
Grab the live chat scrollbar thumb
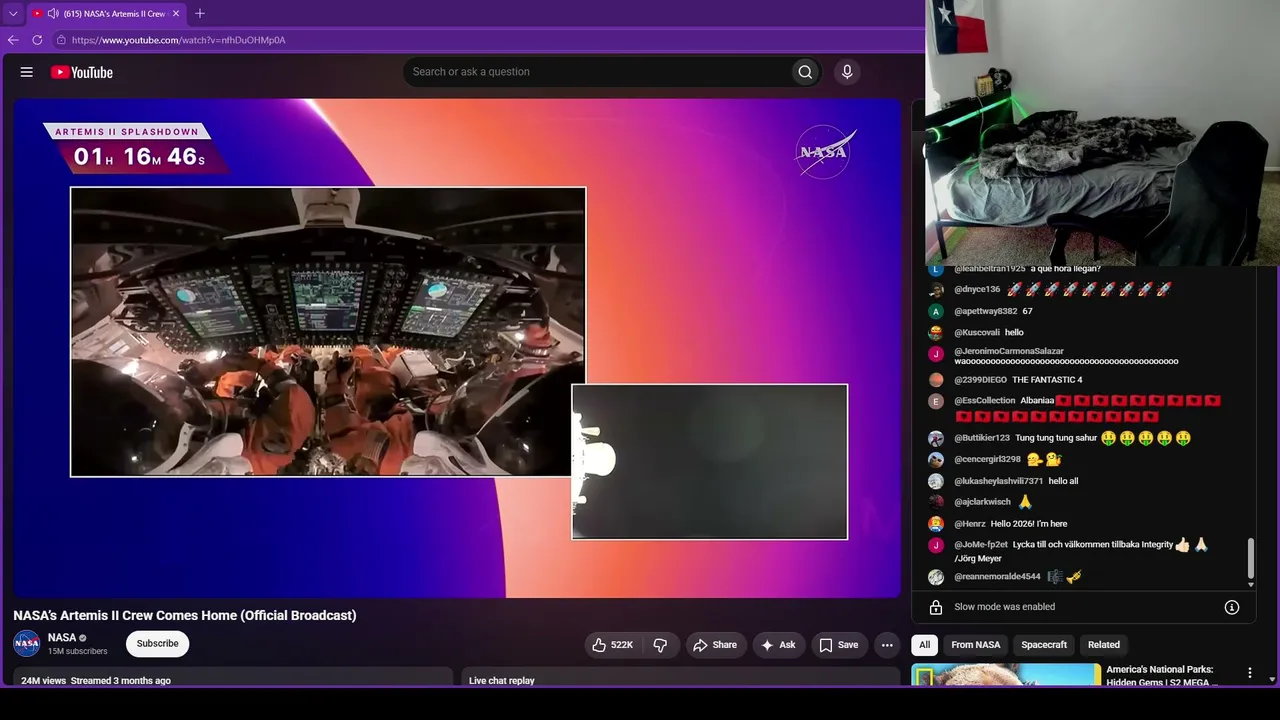(x=1251, y=559)
